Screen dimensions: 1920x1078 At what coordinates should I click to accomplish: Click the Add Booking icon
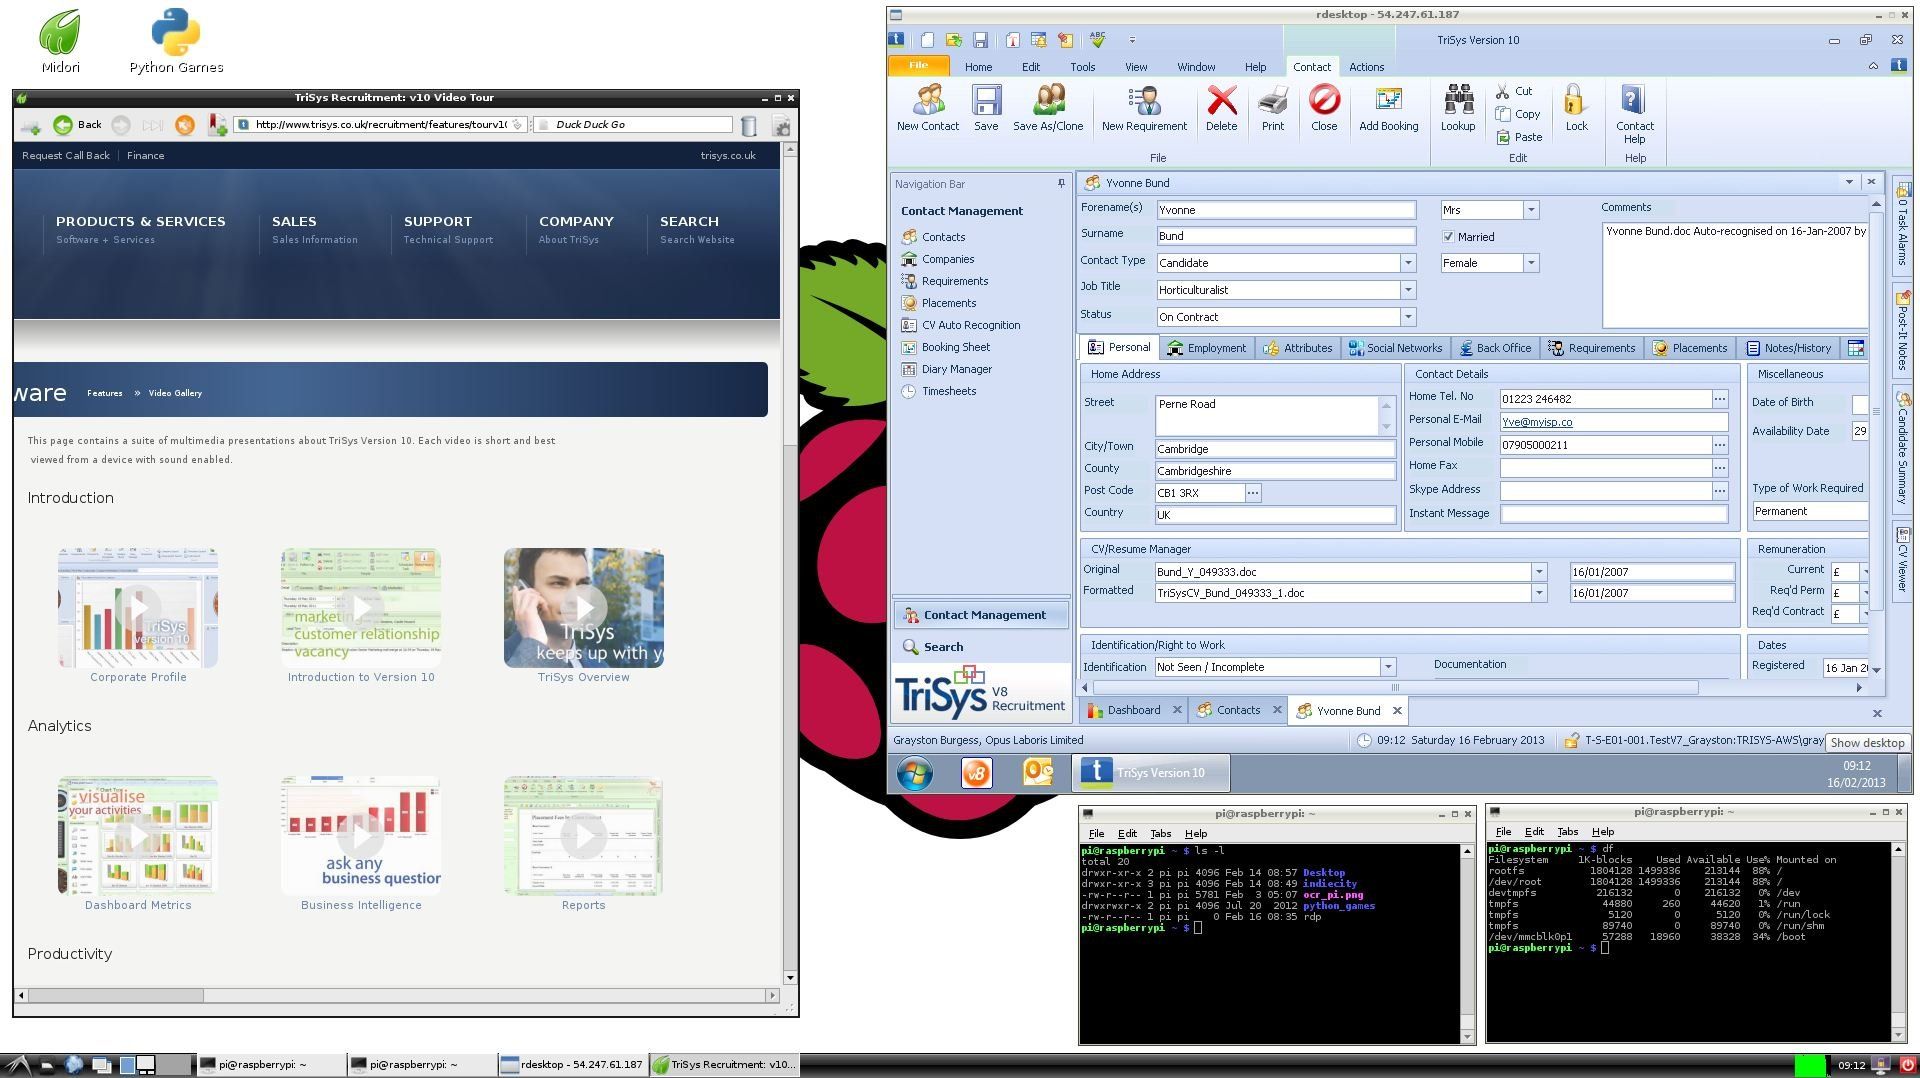coord(1388,108)
